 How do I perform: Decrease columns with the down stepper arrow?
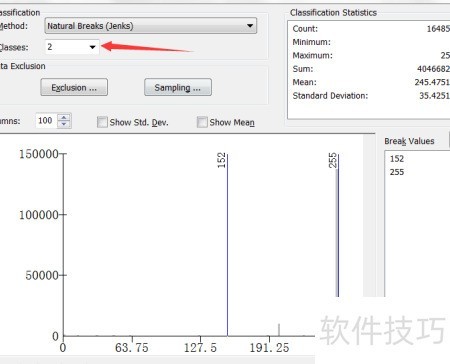click(64, 124)
